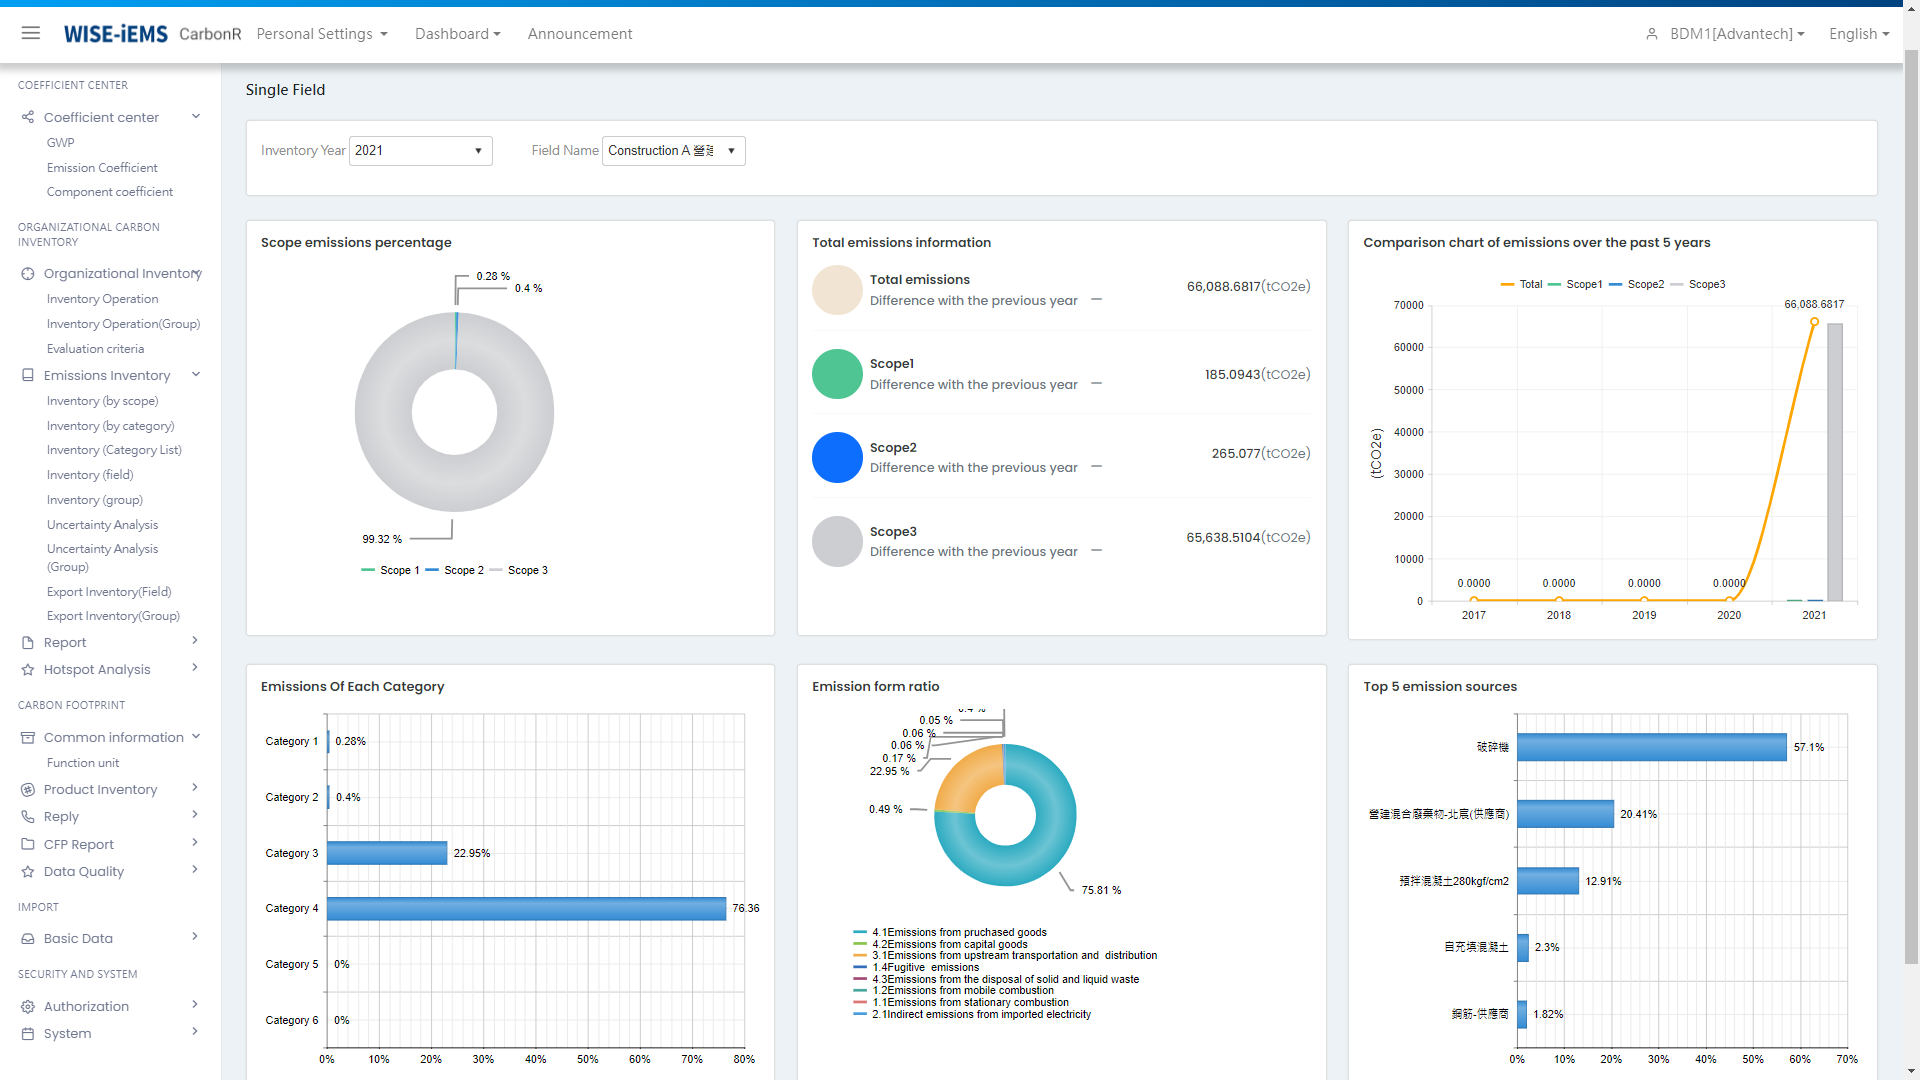
Task: Click the Emissions Inventory icon
Action: (x=28, y=375)
